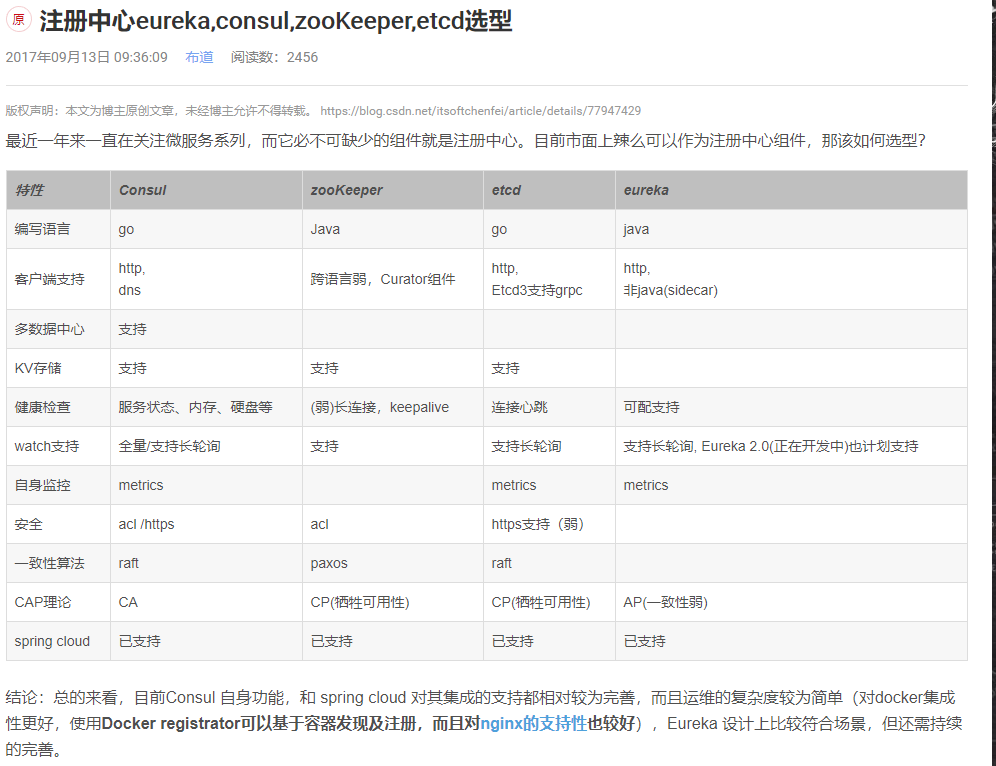Screen dimensions: 996x766
Task: Select the CAP理论 row label
Action: tap(43, 602)
